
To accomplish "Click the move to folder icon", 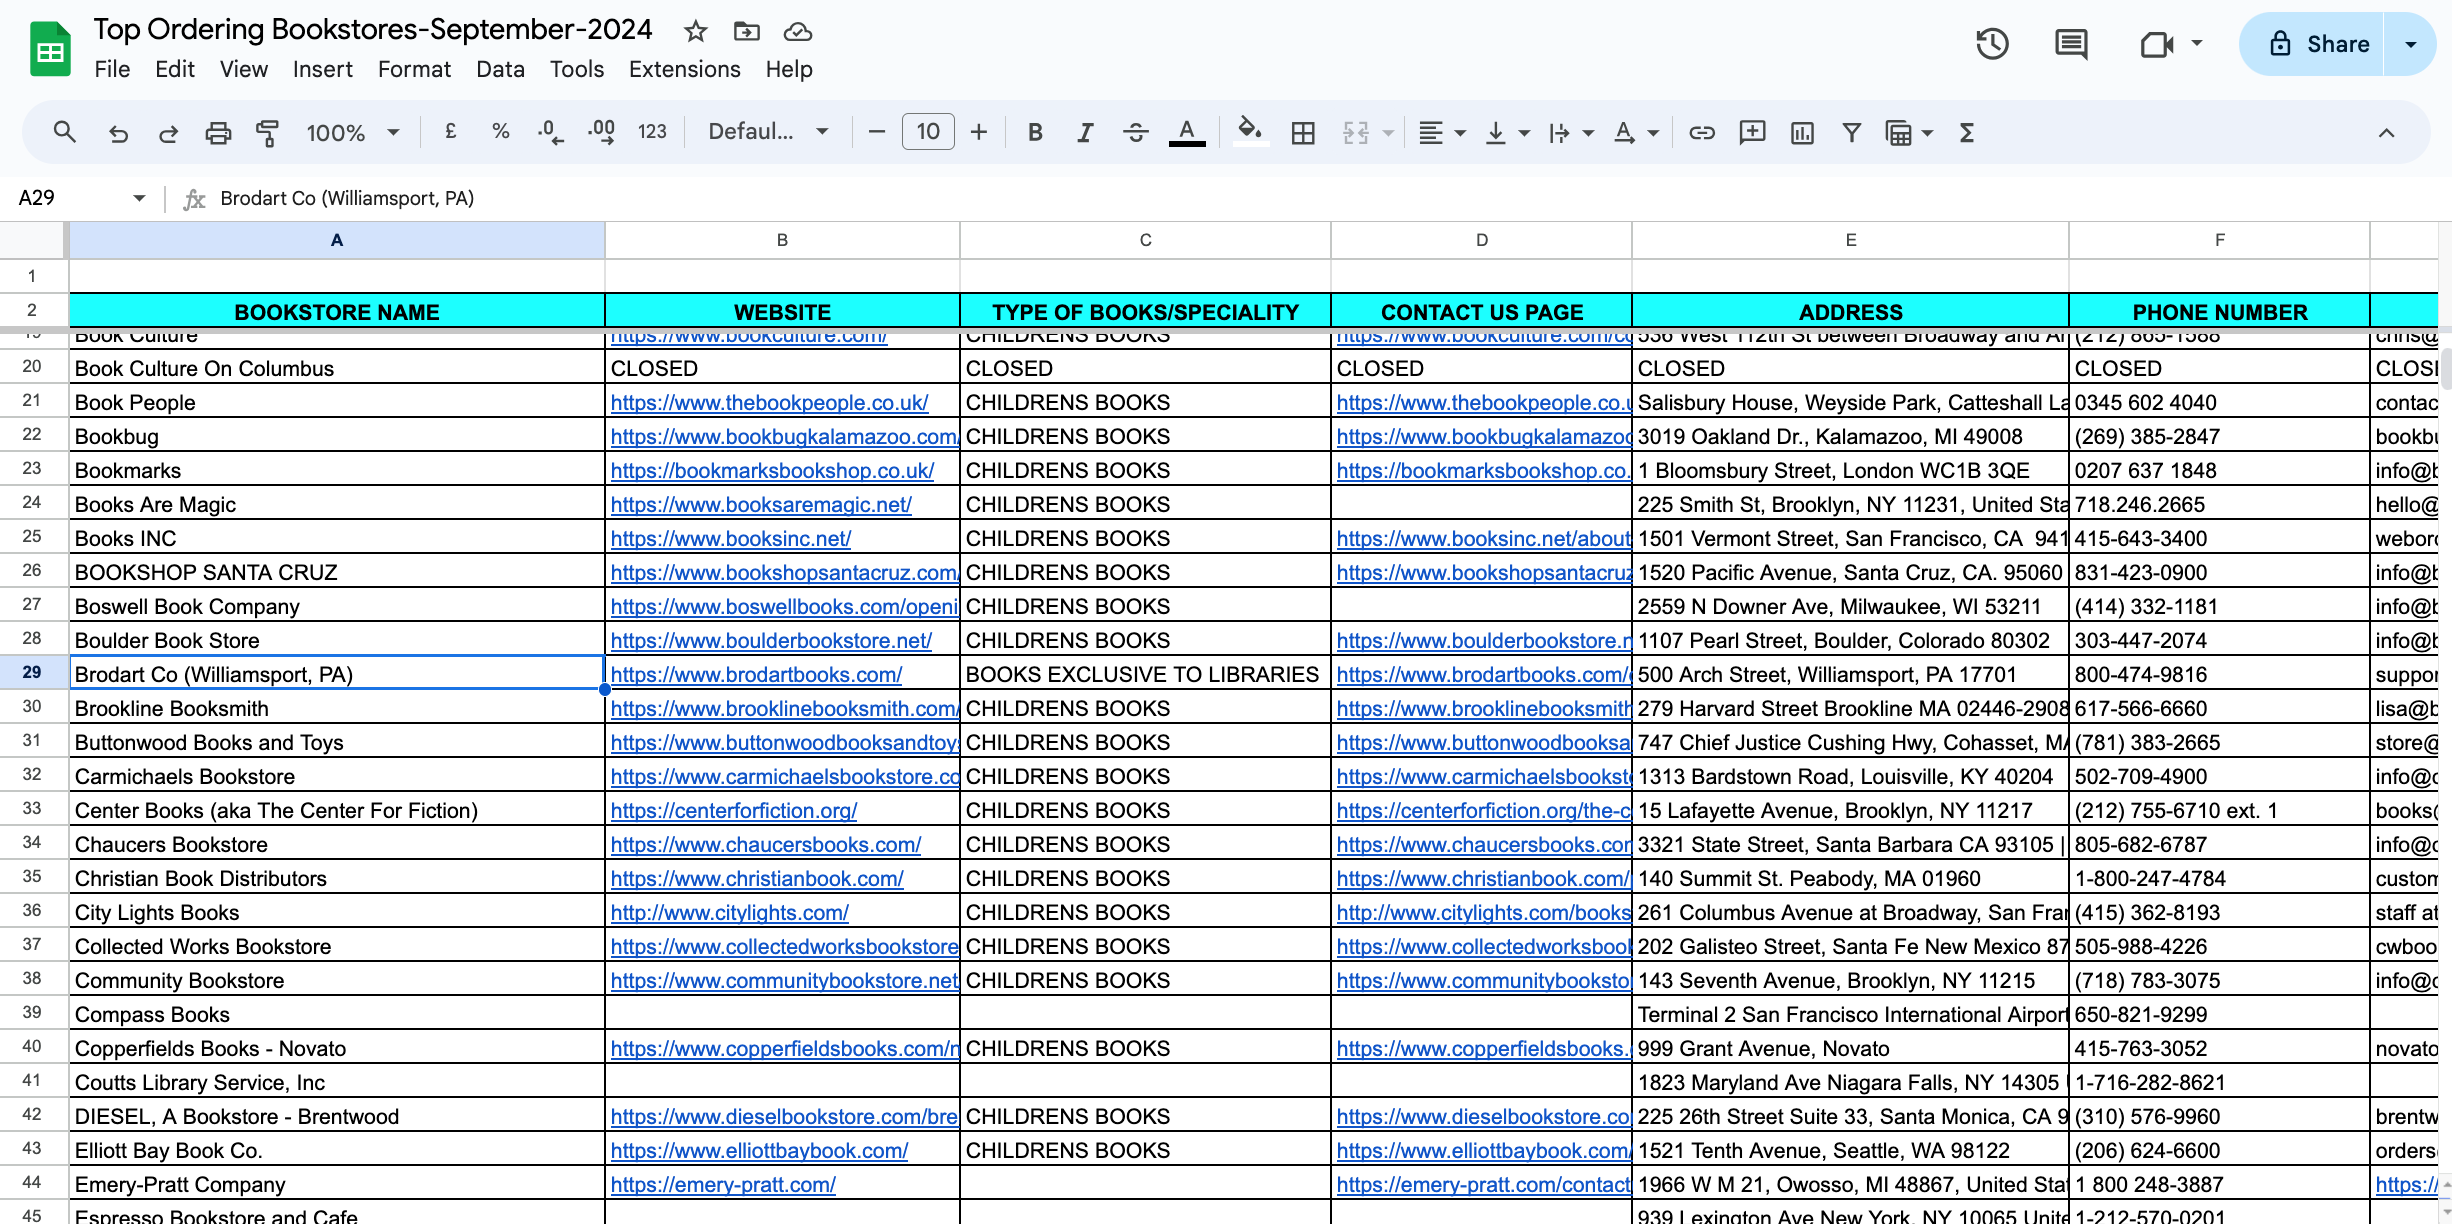I will tap(746, 32).
